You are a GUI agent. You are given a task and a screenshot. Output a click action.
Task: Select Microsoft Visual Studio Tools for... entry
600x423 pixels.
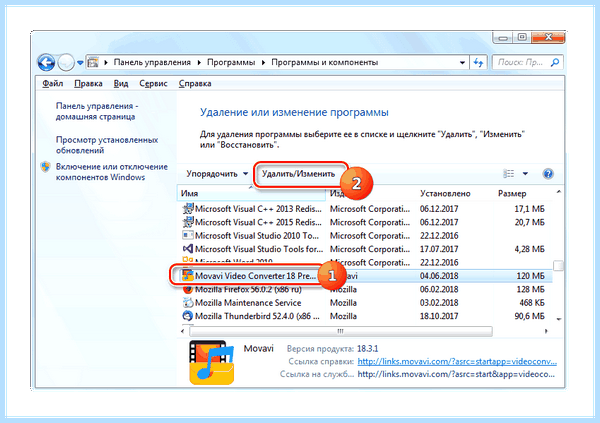coord(259,249)
